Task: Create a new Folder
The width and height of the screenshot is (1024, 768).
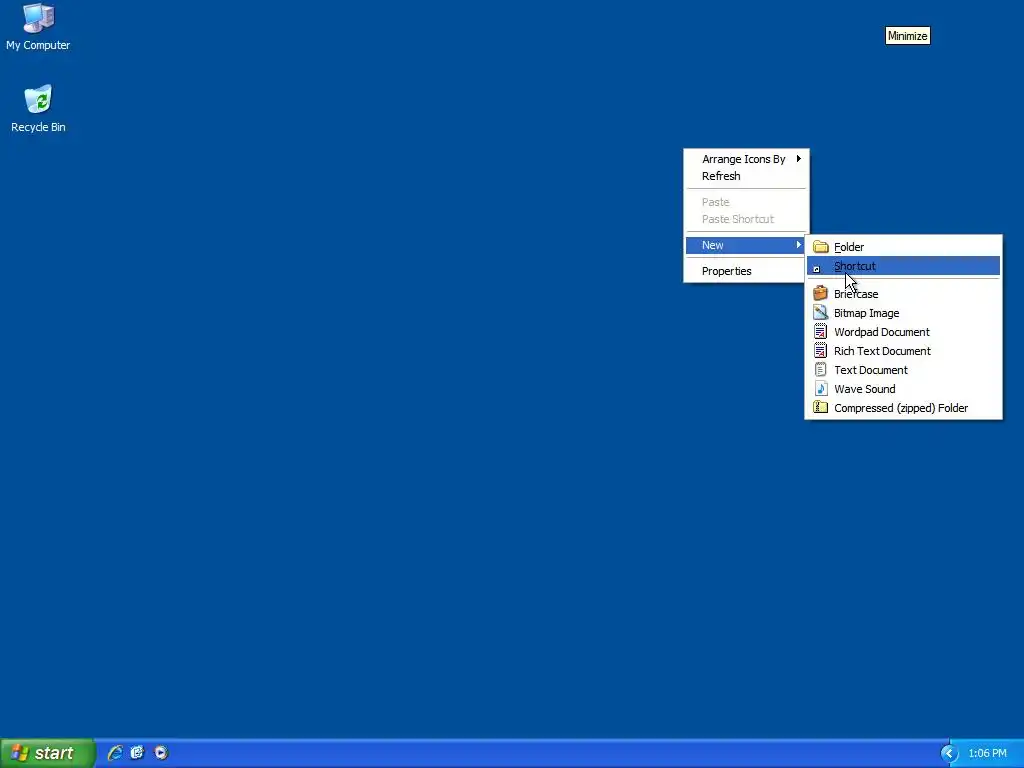Action: coord(903,247)
